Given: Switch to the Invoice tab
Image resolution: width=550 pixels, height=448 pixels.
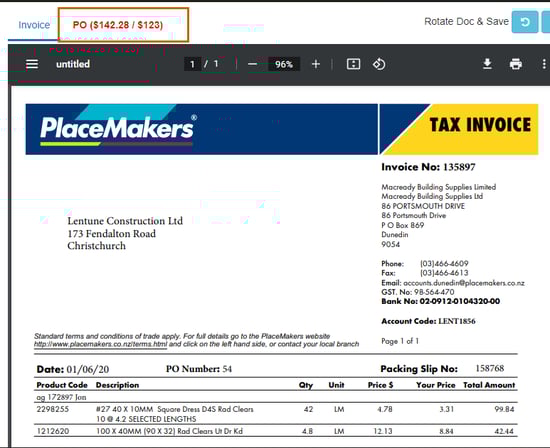Looking at the screenshot, I should pos(34,25).
